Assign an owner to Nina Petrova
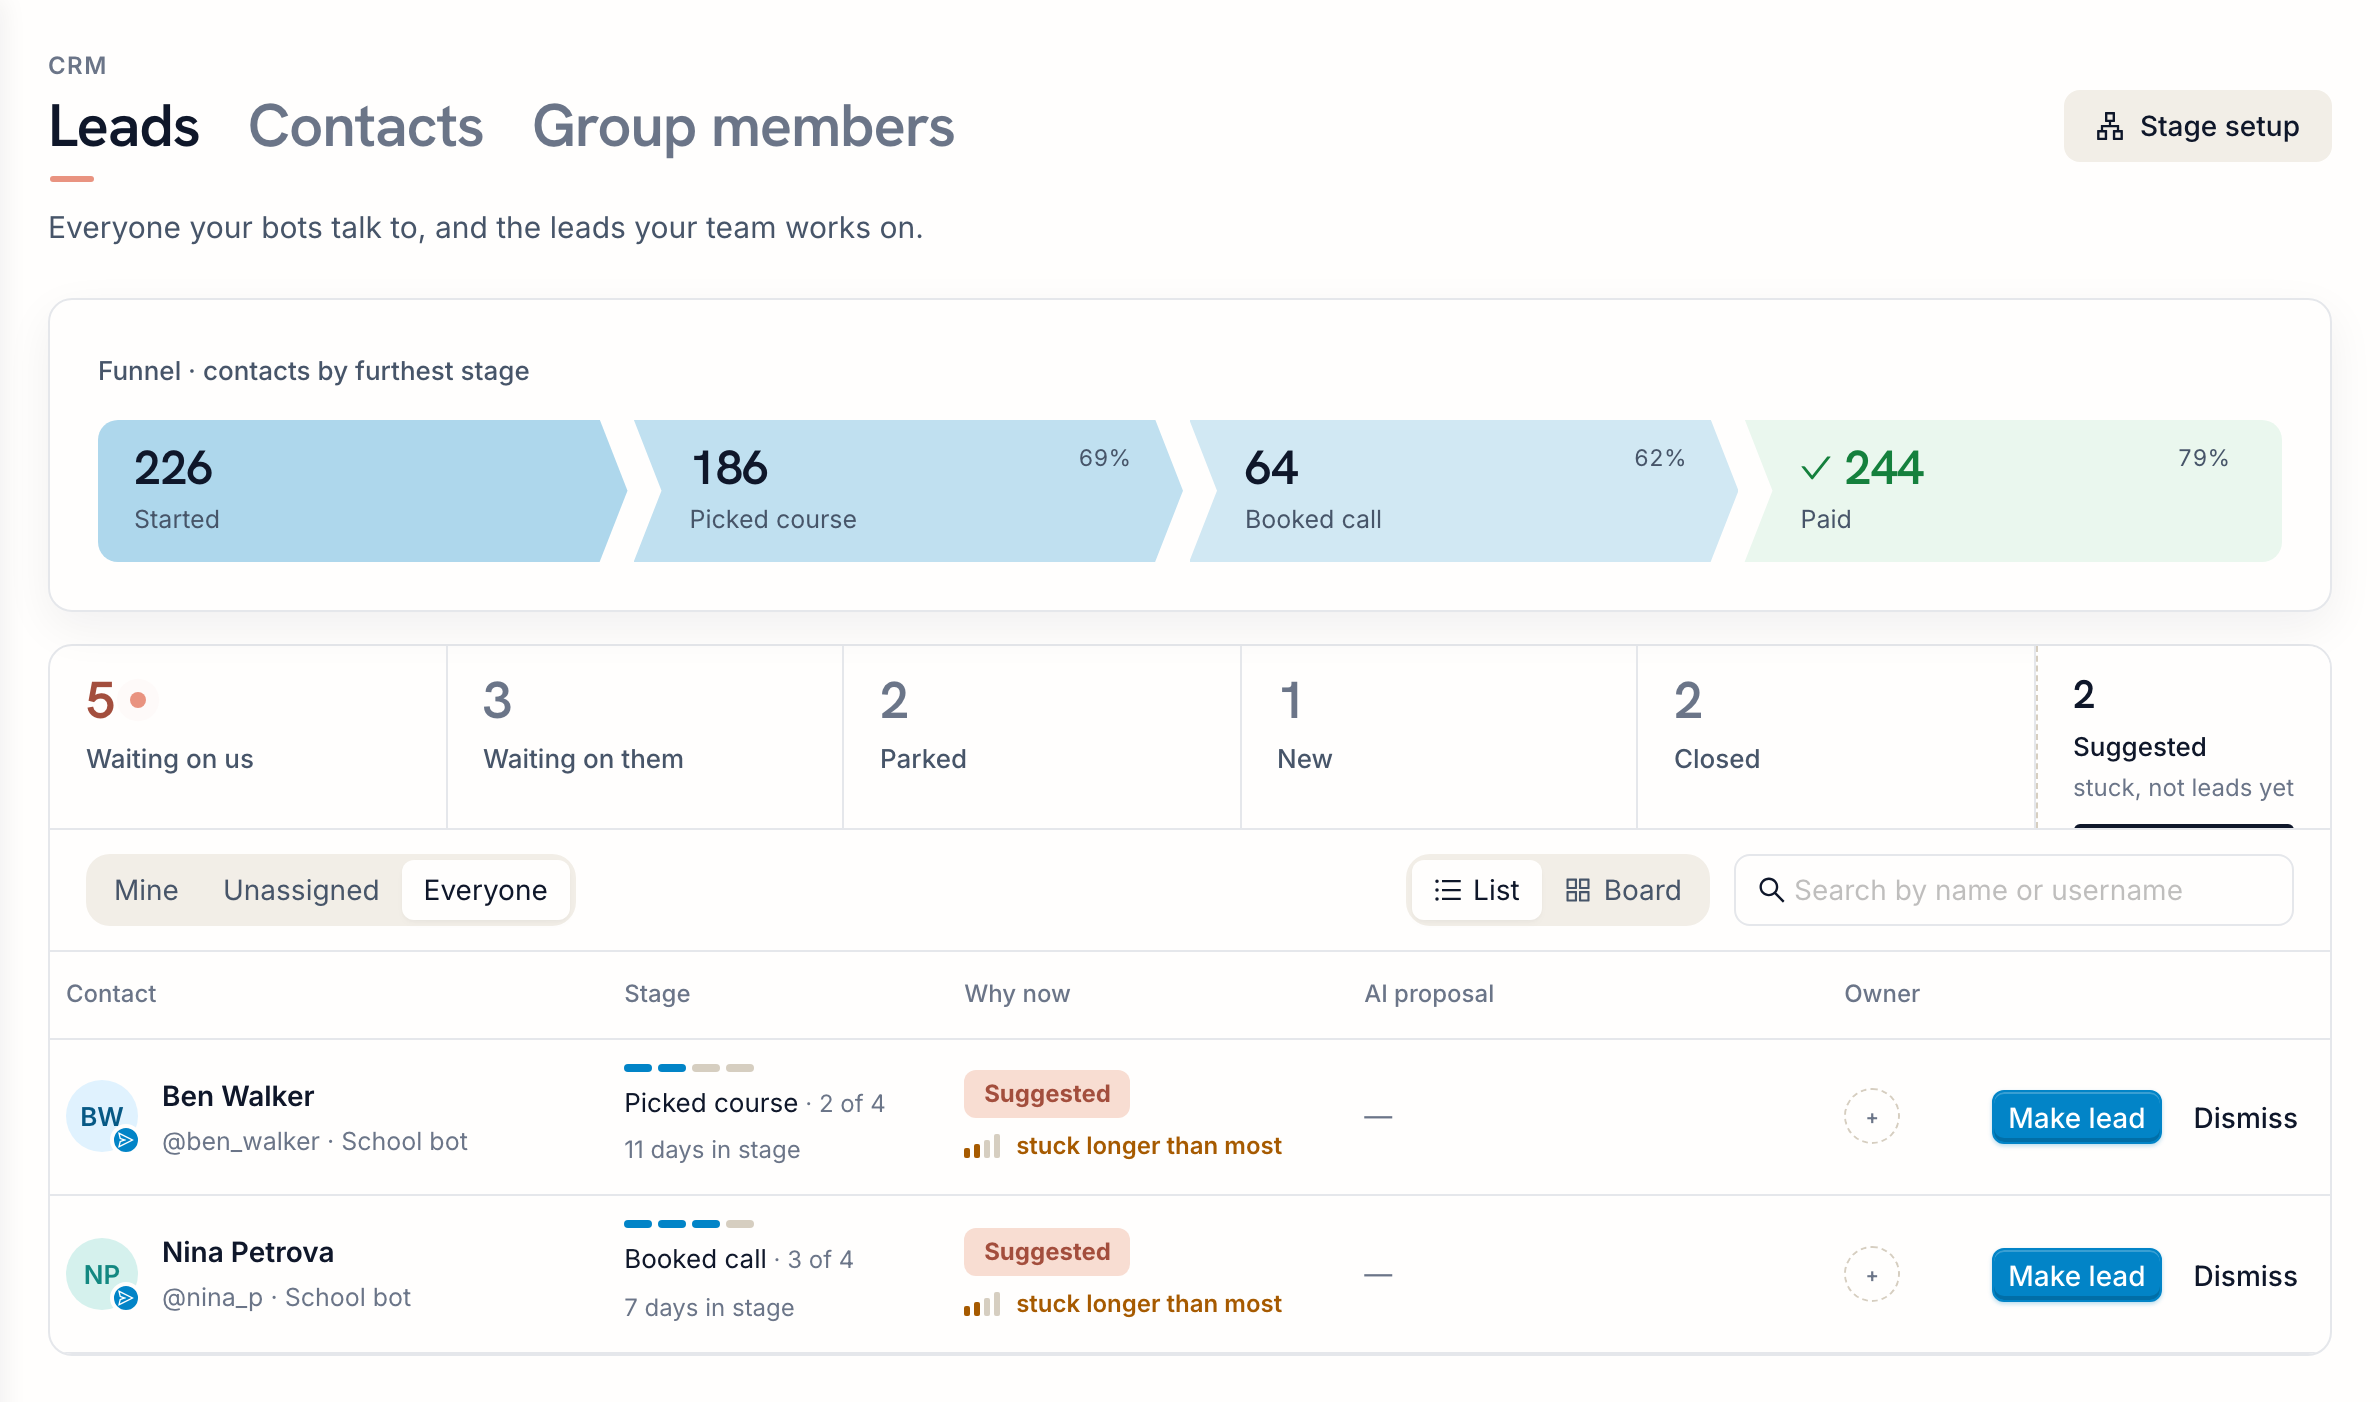The width and height of the screenshot is (2380, 1402). [x=1871, y=1275]
